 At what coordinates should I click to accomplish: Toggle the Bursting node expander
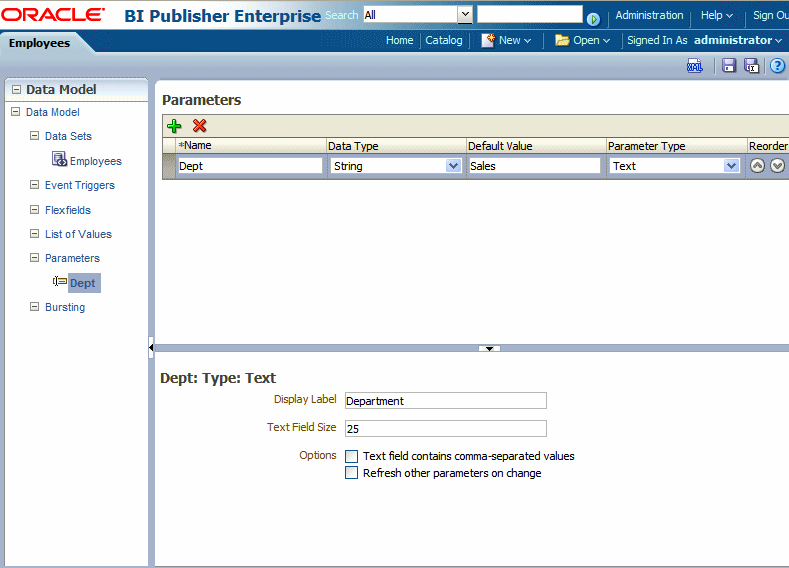pyautogui.click(x=34, y=306)
